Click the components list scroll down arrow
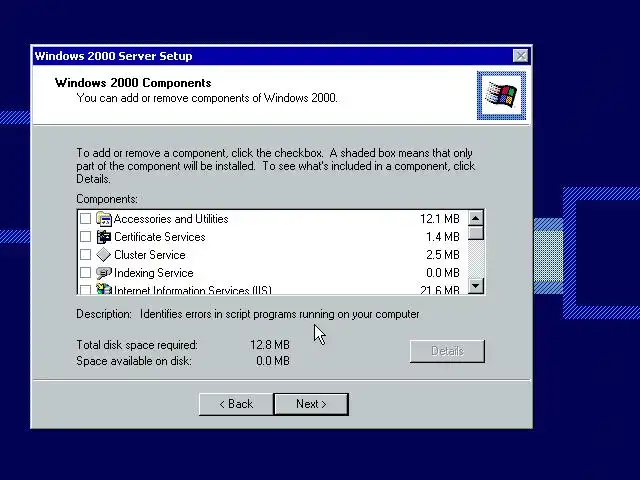640x480 pixels. (476, 285)
